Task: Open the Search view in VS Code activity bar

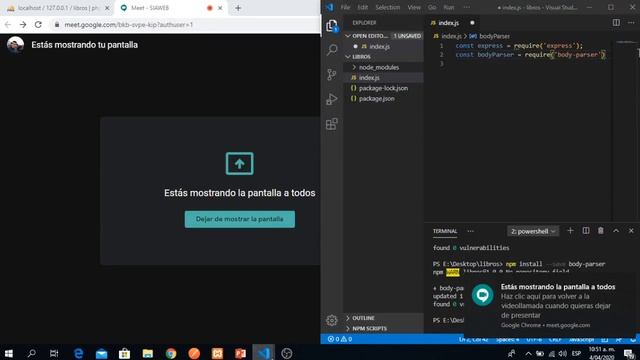Action: (332, 50)
